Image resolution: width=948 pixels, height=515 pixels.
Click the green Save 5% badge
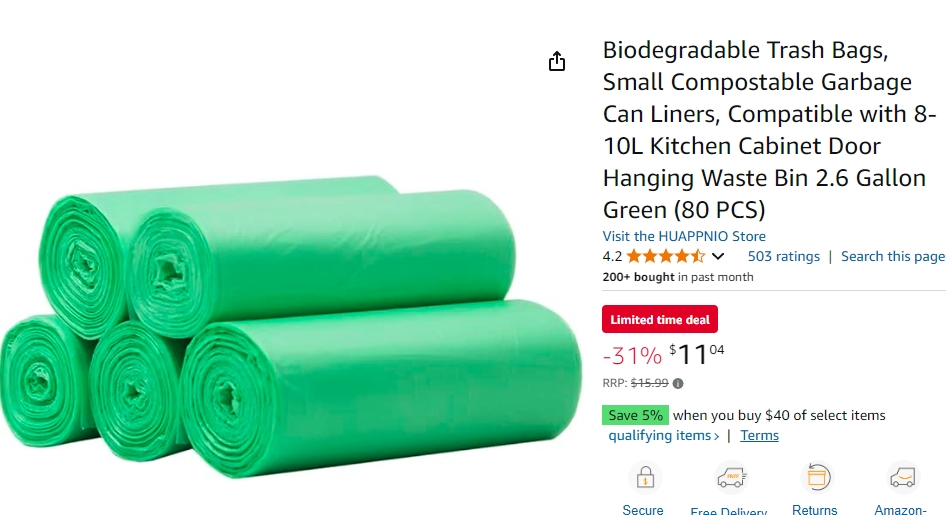635,415
